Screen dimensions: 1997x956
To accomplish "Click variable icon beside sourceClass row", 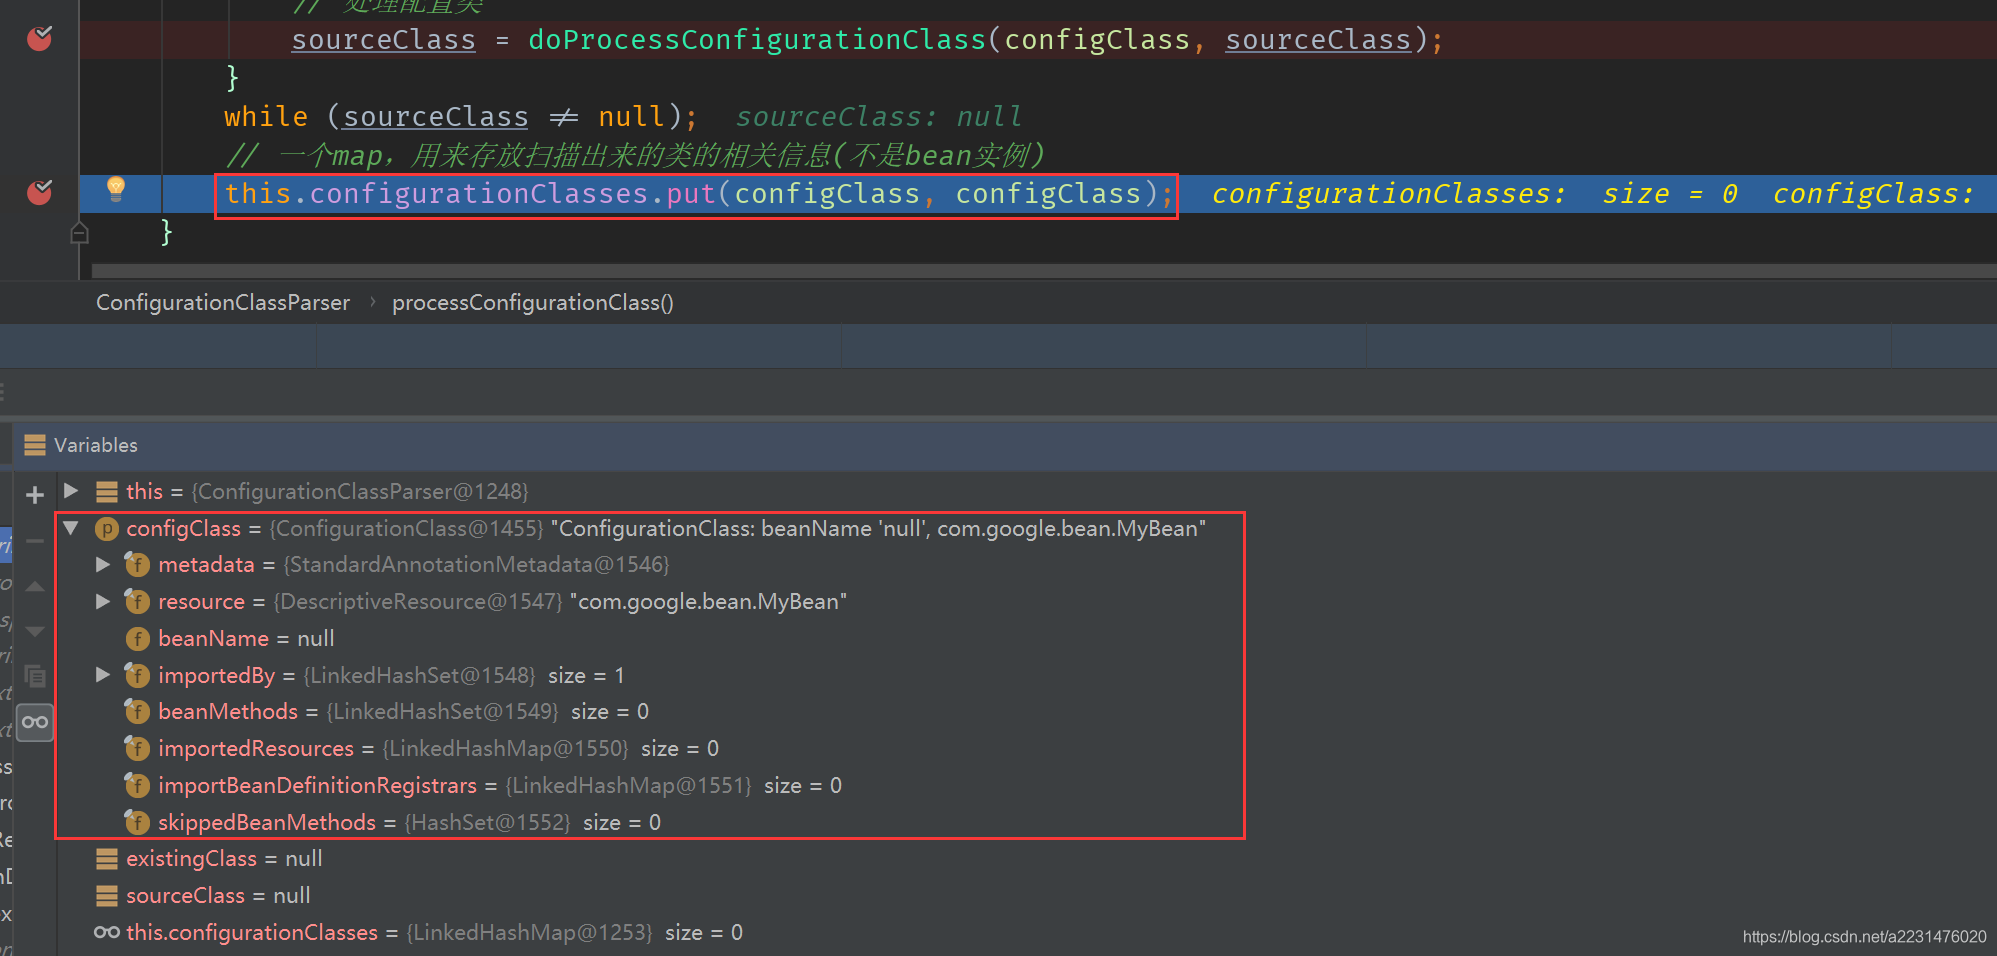I will pos(107,895).
